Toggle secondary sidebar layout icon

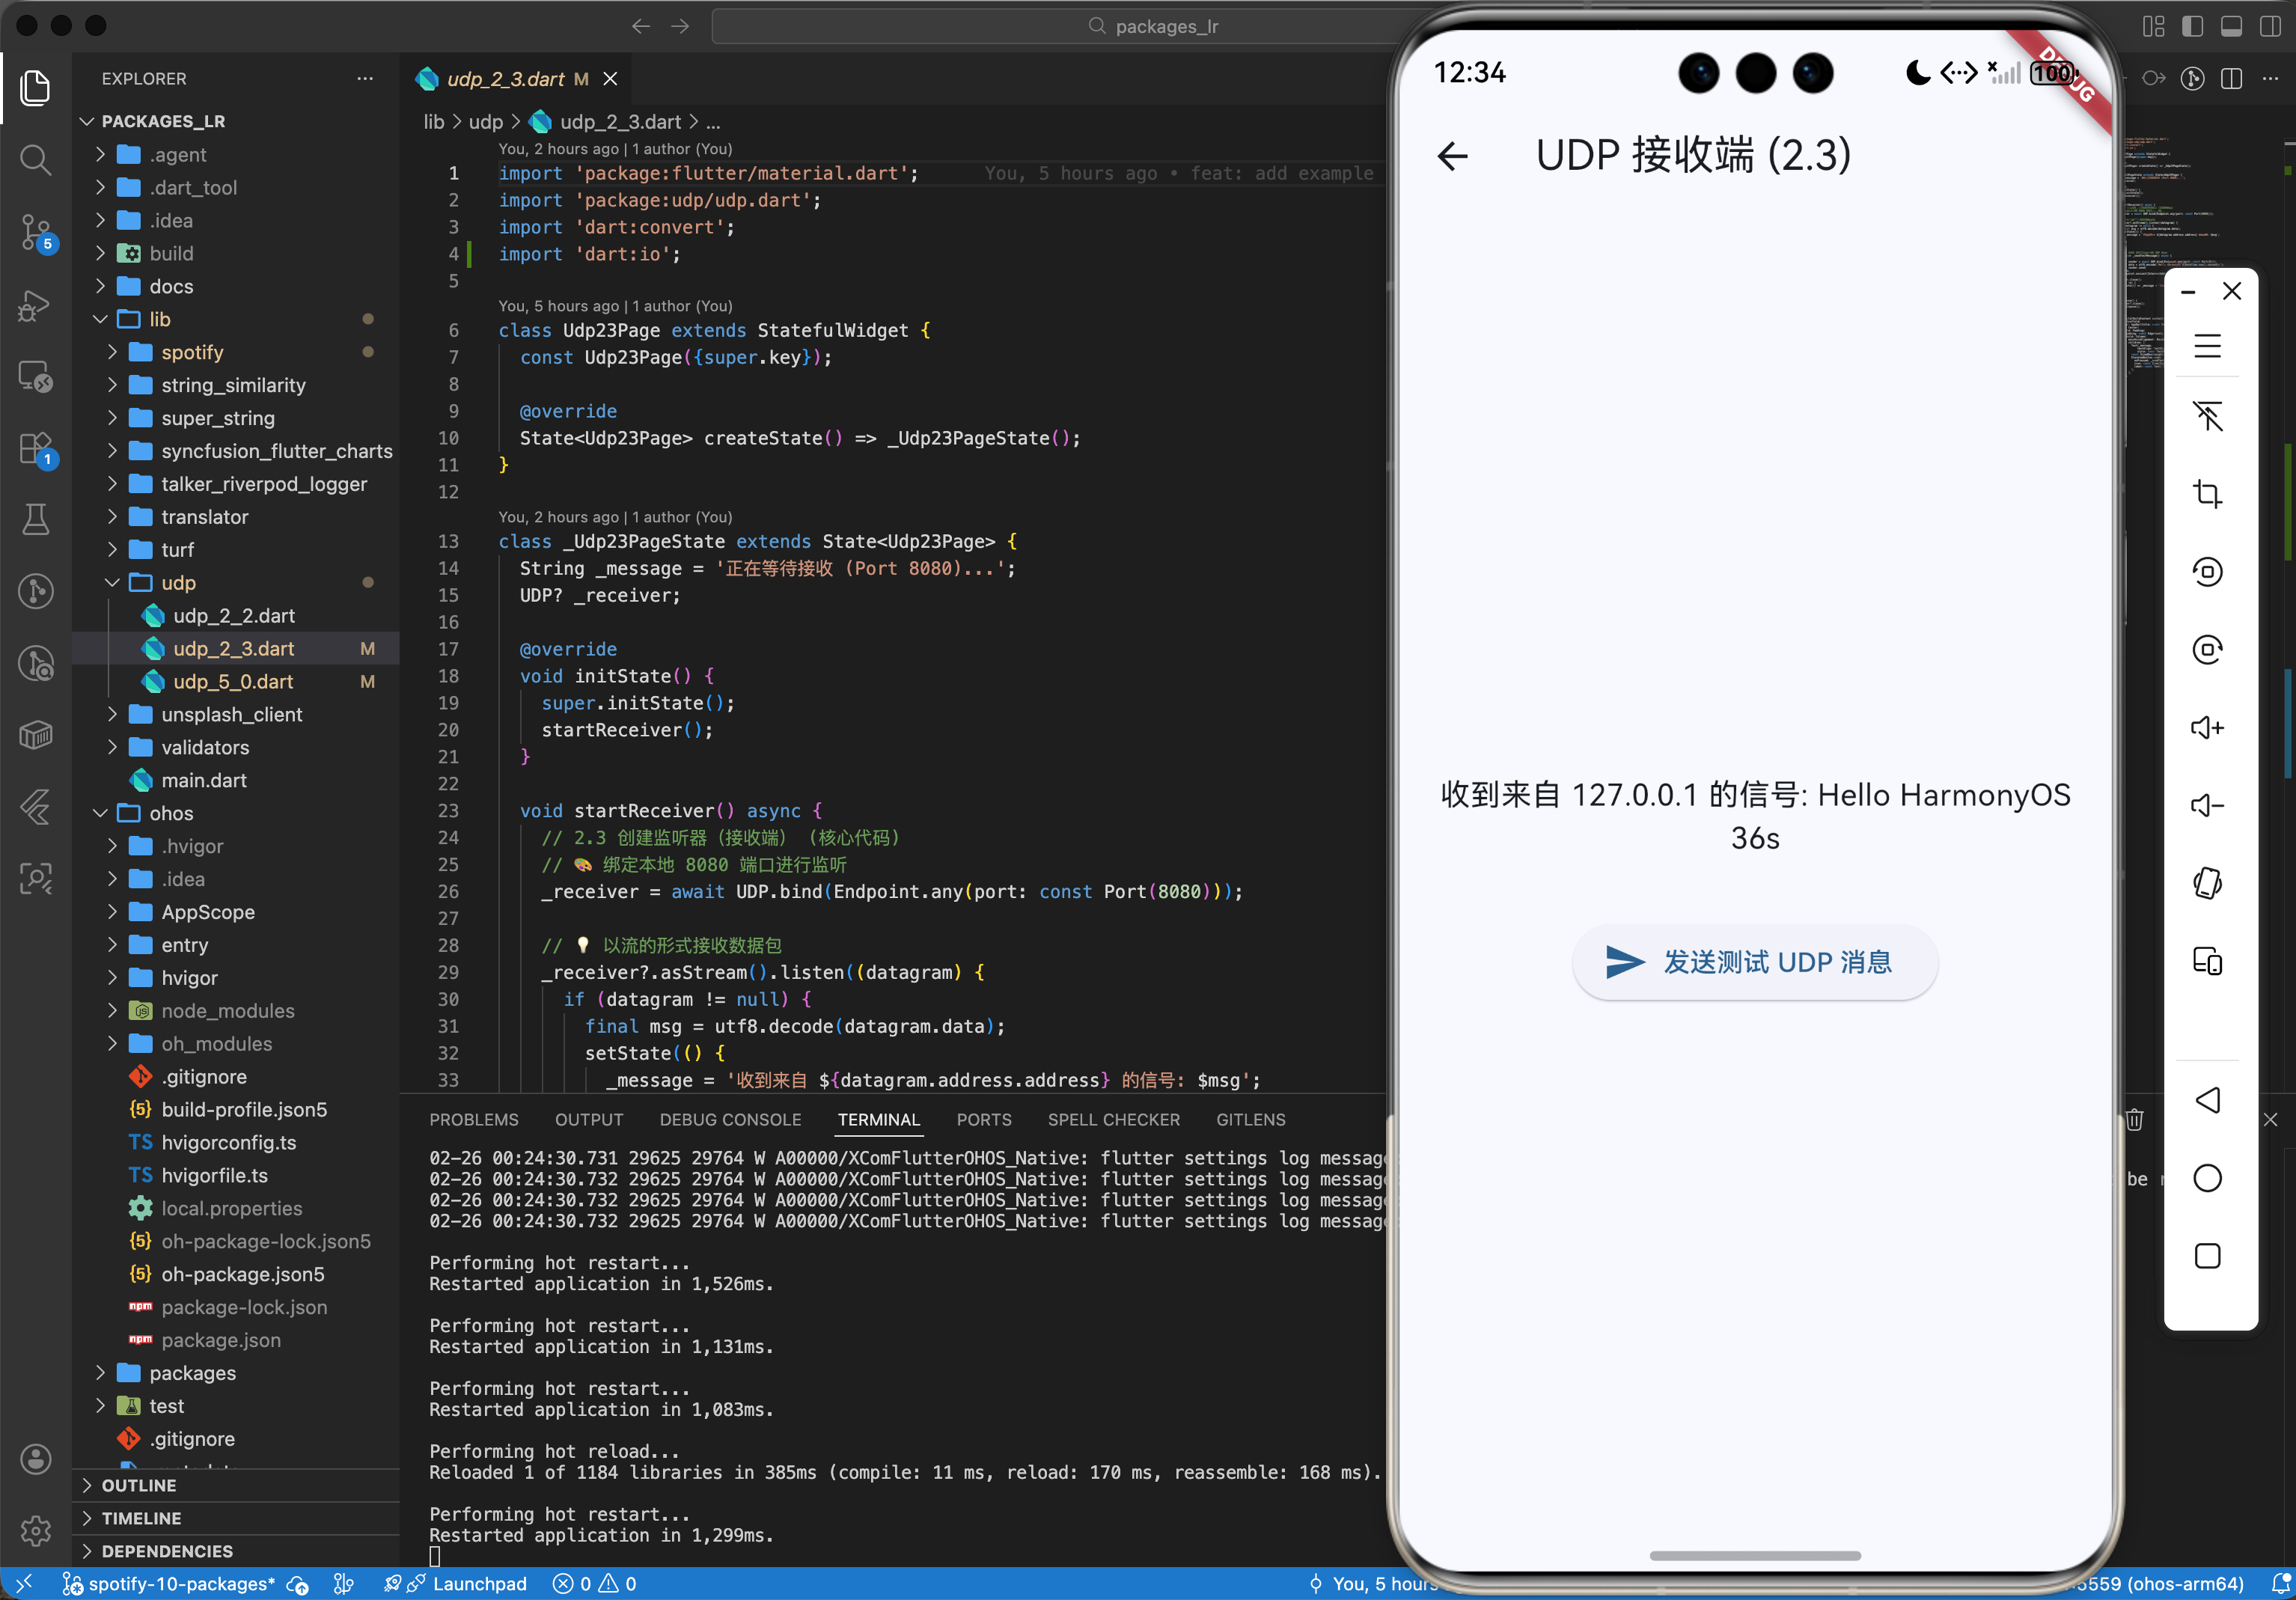click(2270, 26)
